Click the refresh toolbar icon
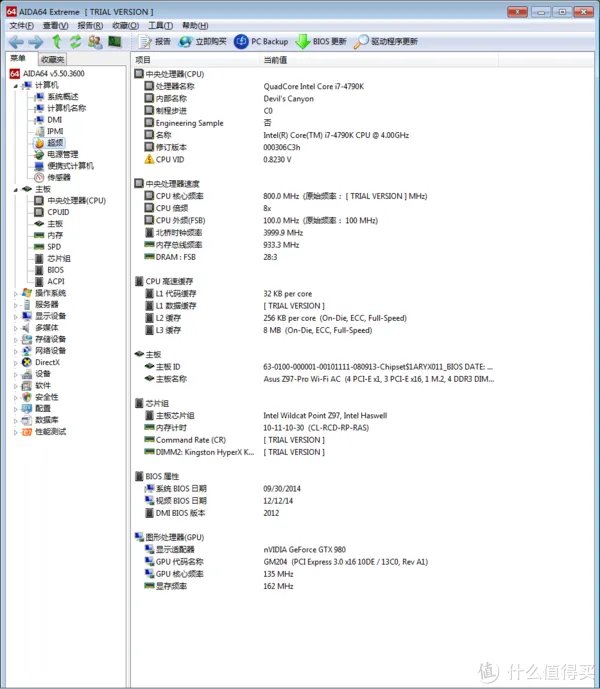 point(75,42)
